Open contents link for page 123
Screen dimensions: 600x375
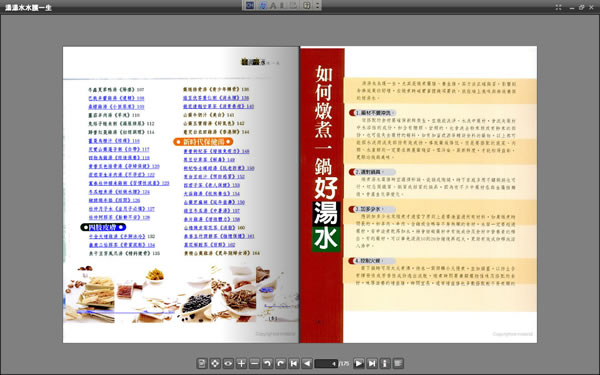coord(129,183)
